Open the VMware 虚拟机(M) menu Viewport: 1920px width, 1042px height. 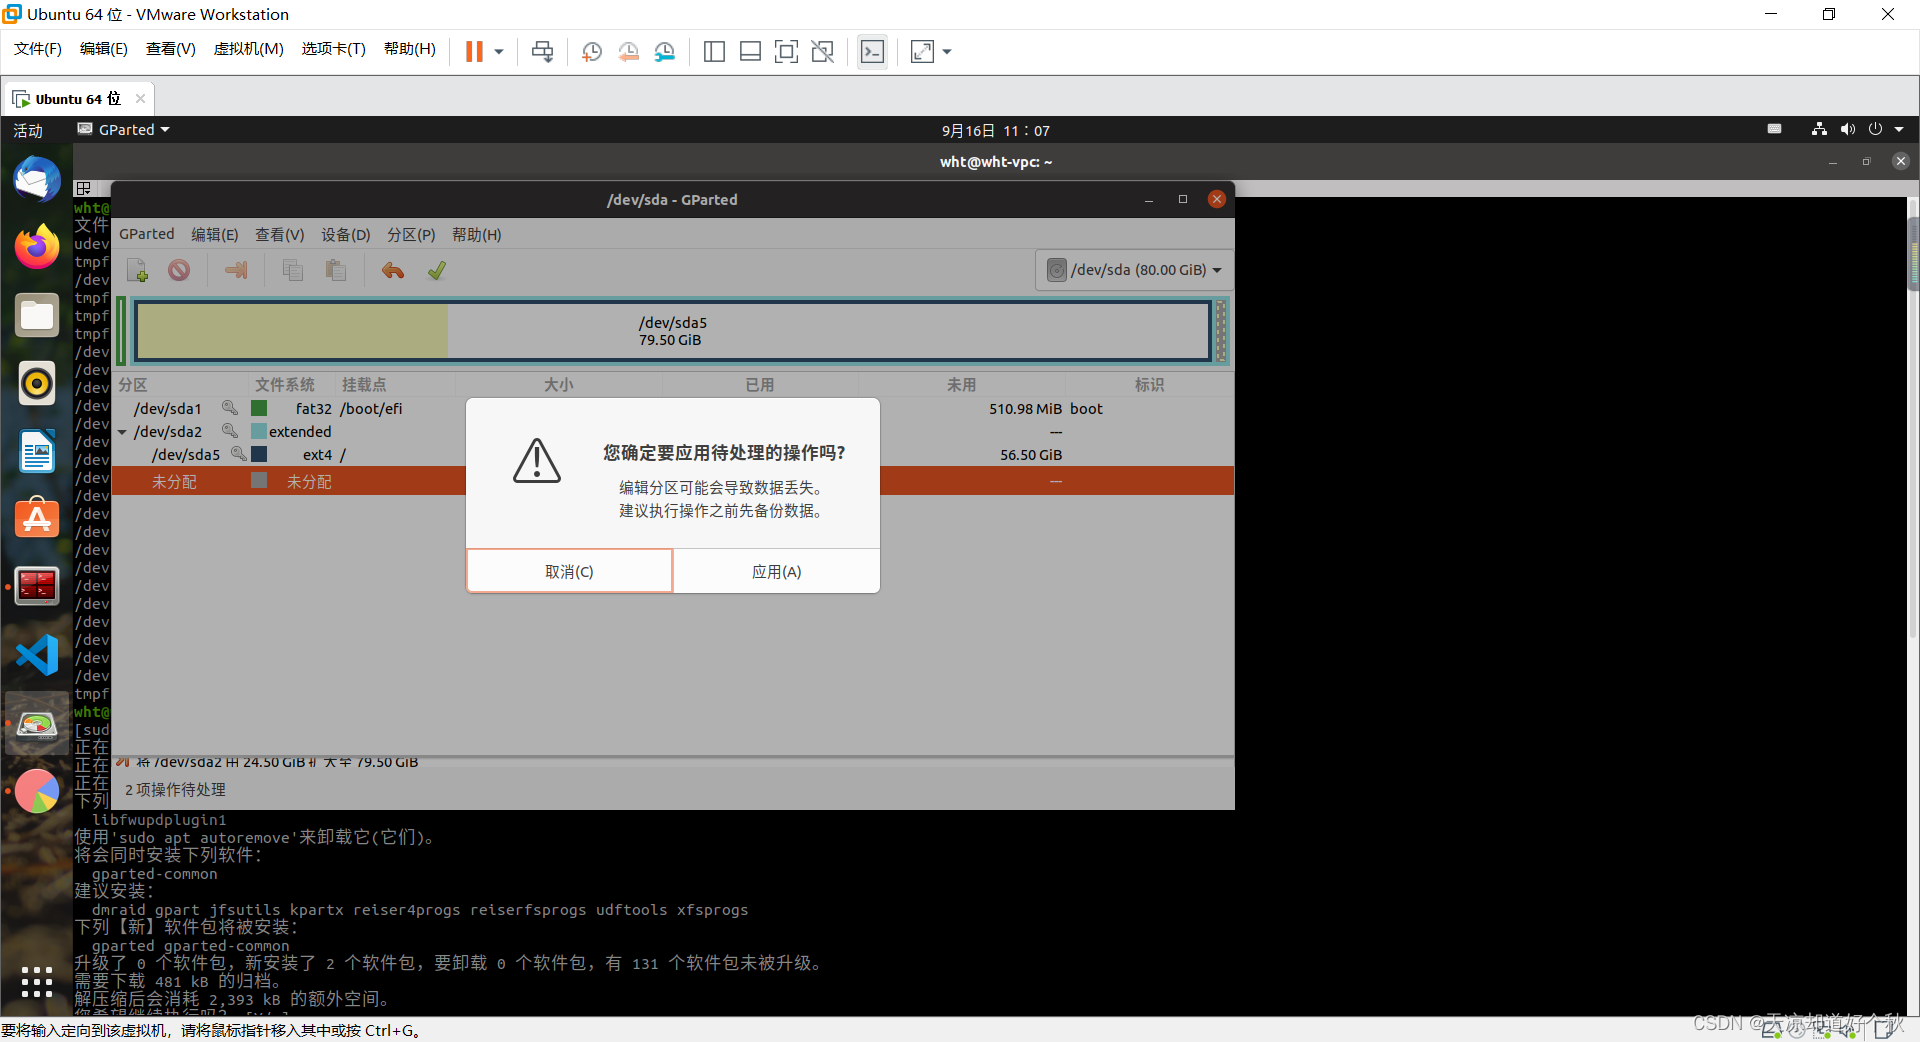[x=248, y=49]
